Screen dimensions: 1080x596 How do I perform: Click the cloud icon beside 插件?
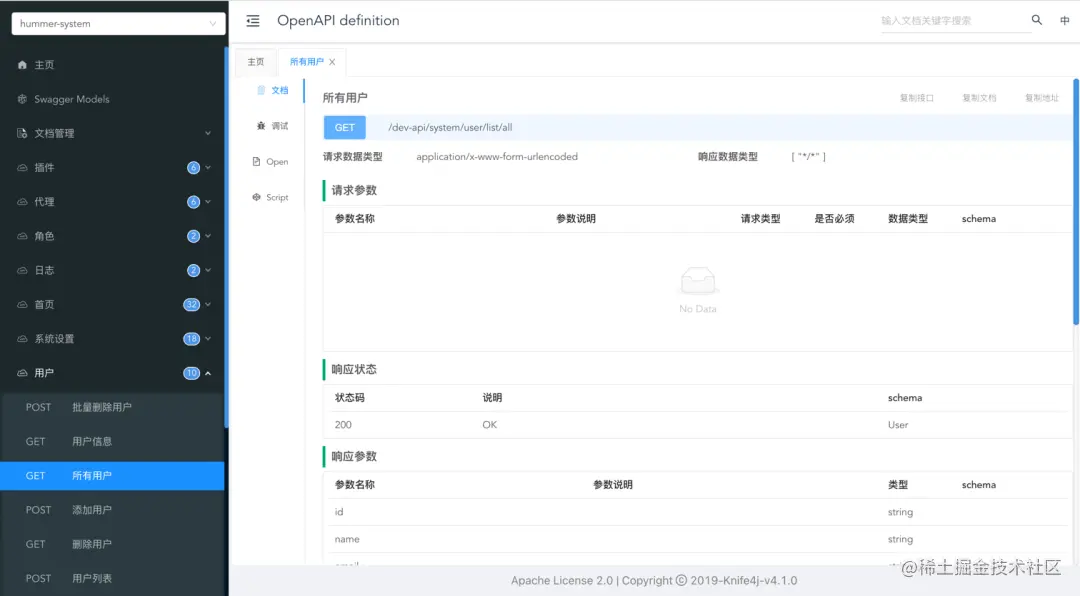coord(22,167)
